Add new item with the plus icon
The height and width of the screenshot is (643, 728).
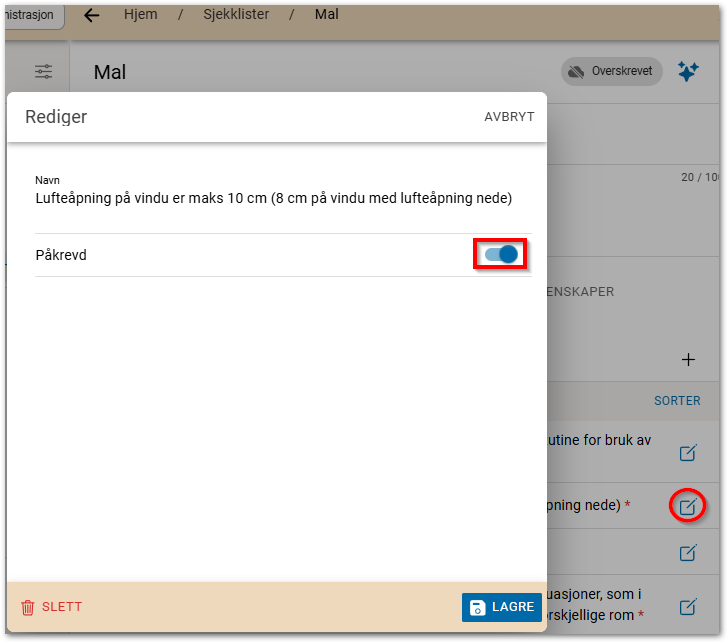click(x=688, y=360)
